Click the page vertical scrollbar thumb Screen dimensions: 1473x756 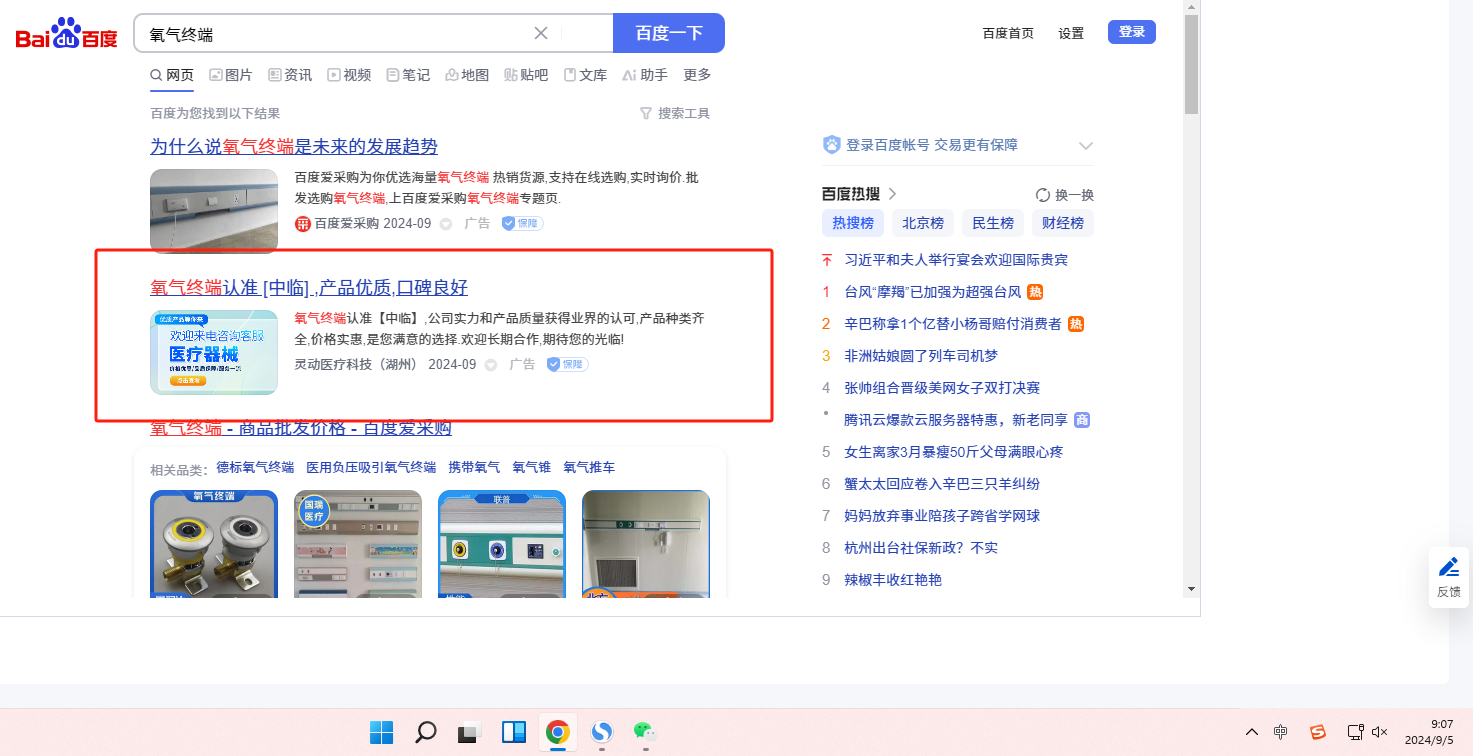1191,65
